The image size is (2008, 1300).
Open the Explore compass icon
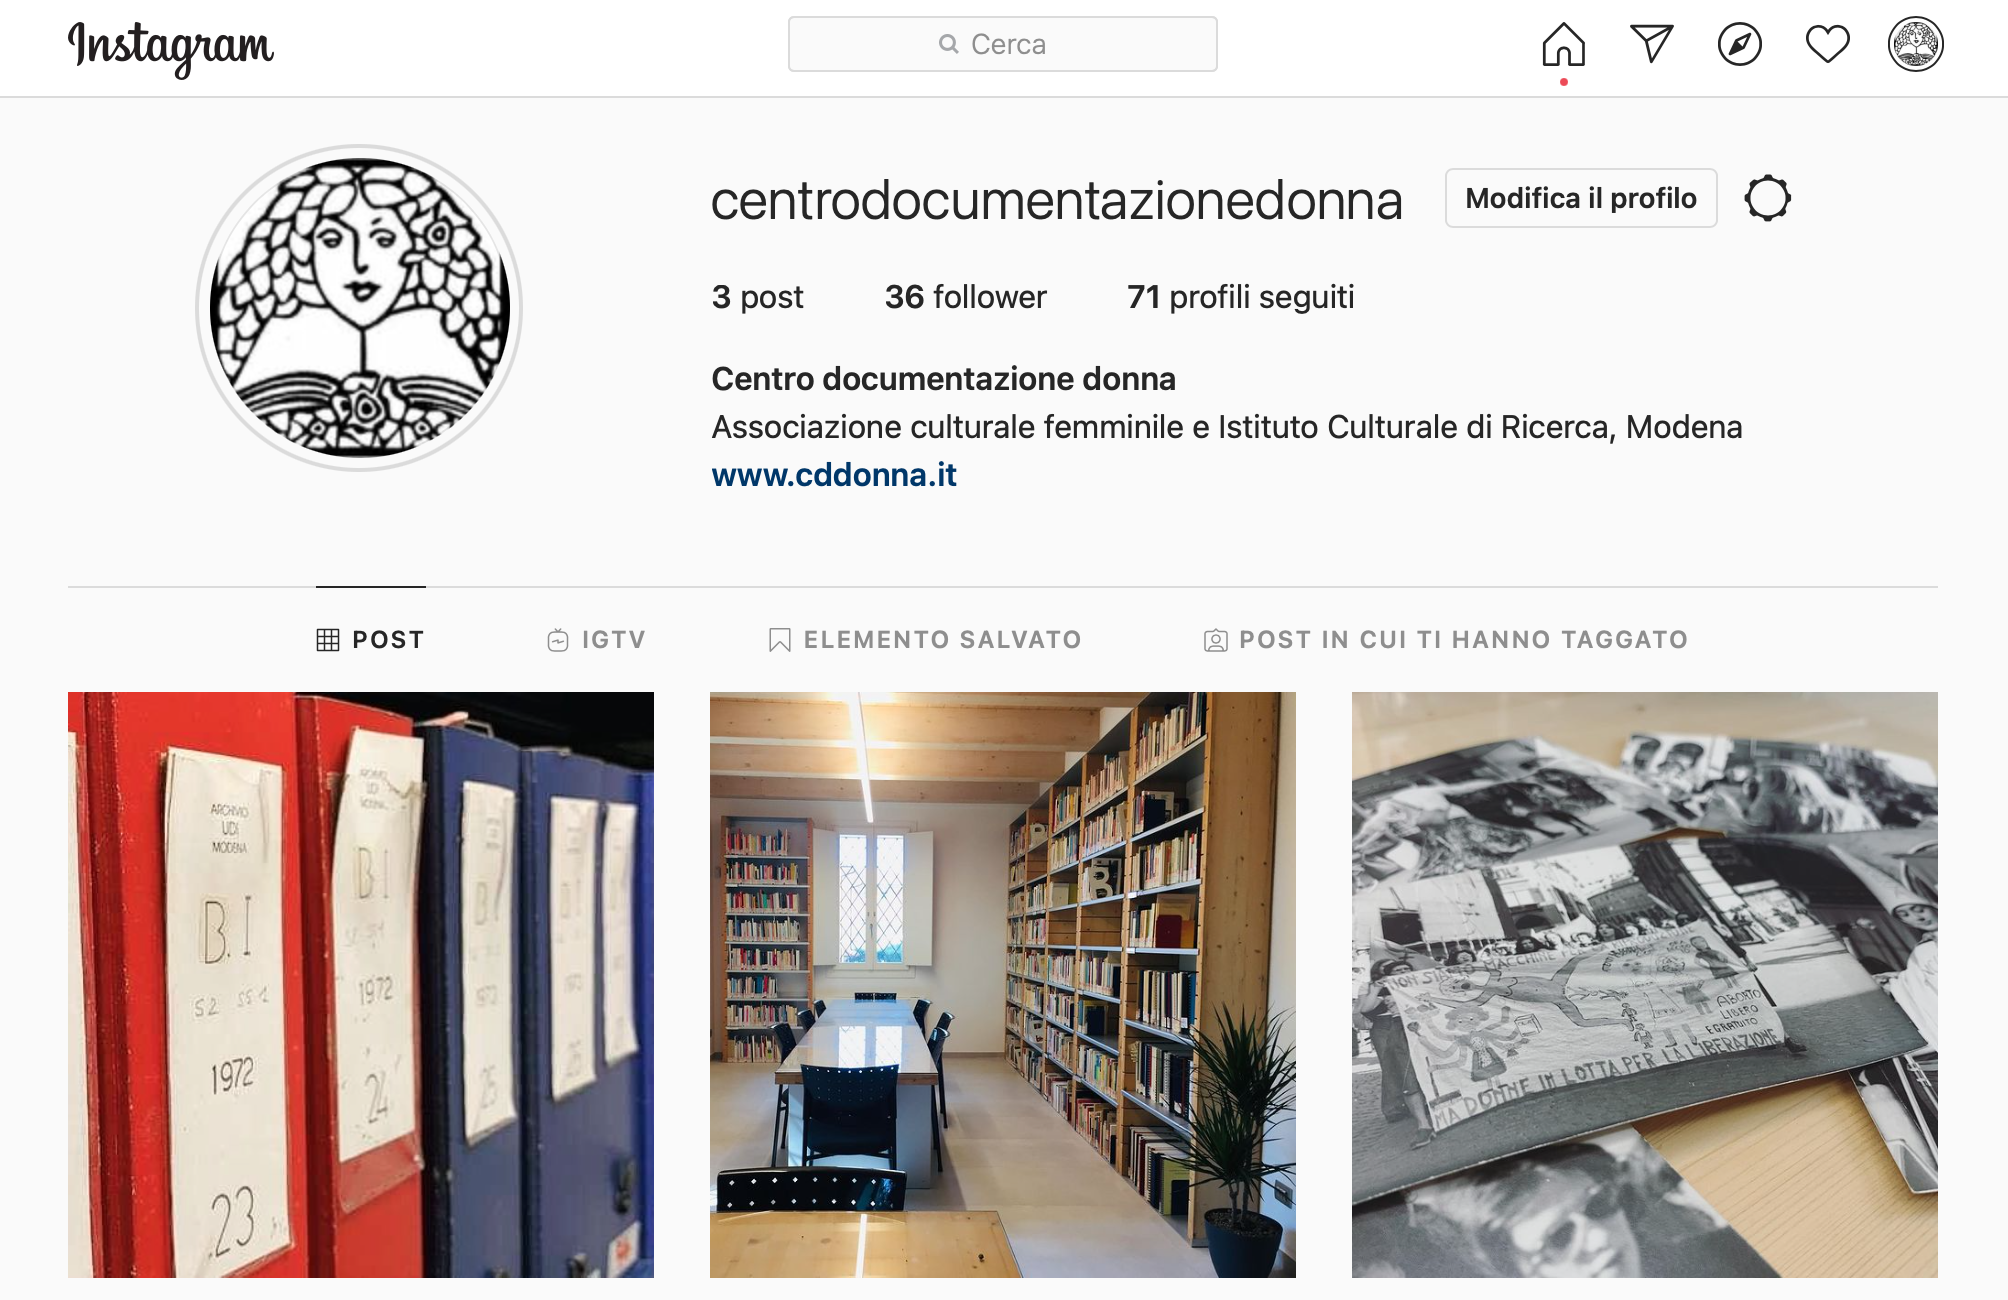[1740, 44]
